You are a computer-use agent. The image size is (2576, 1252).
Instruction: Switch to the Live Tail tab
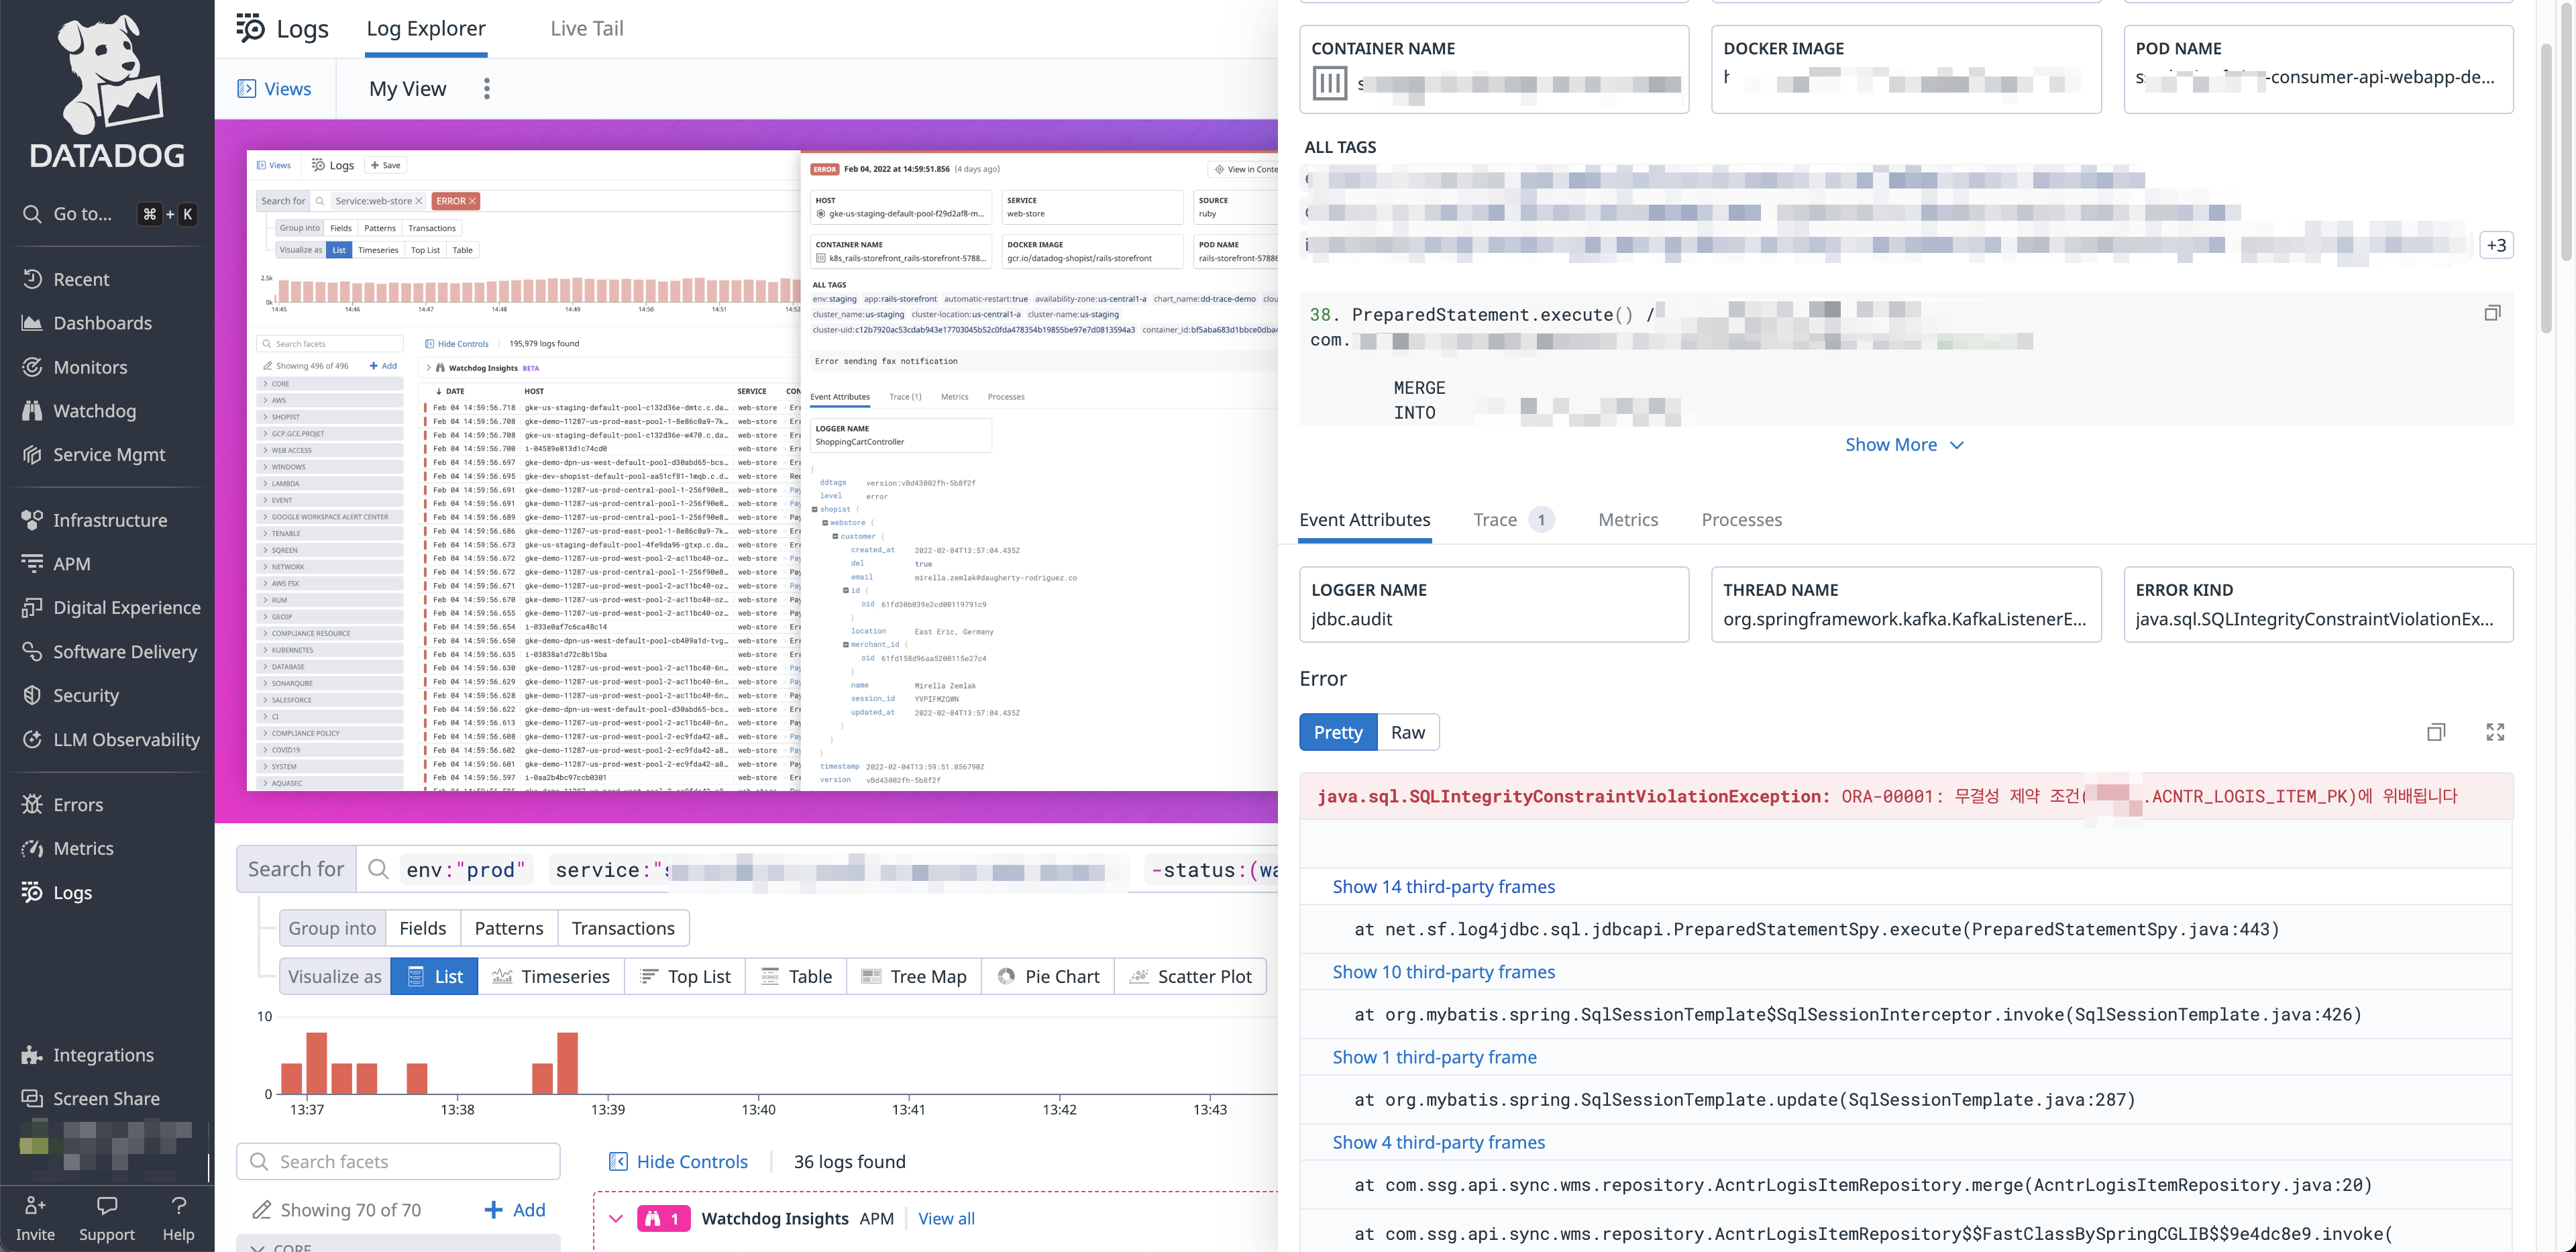click(586, 29)
